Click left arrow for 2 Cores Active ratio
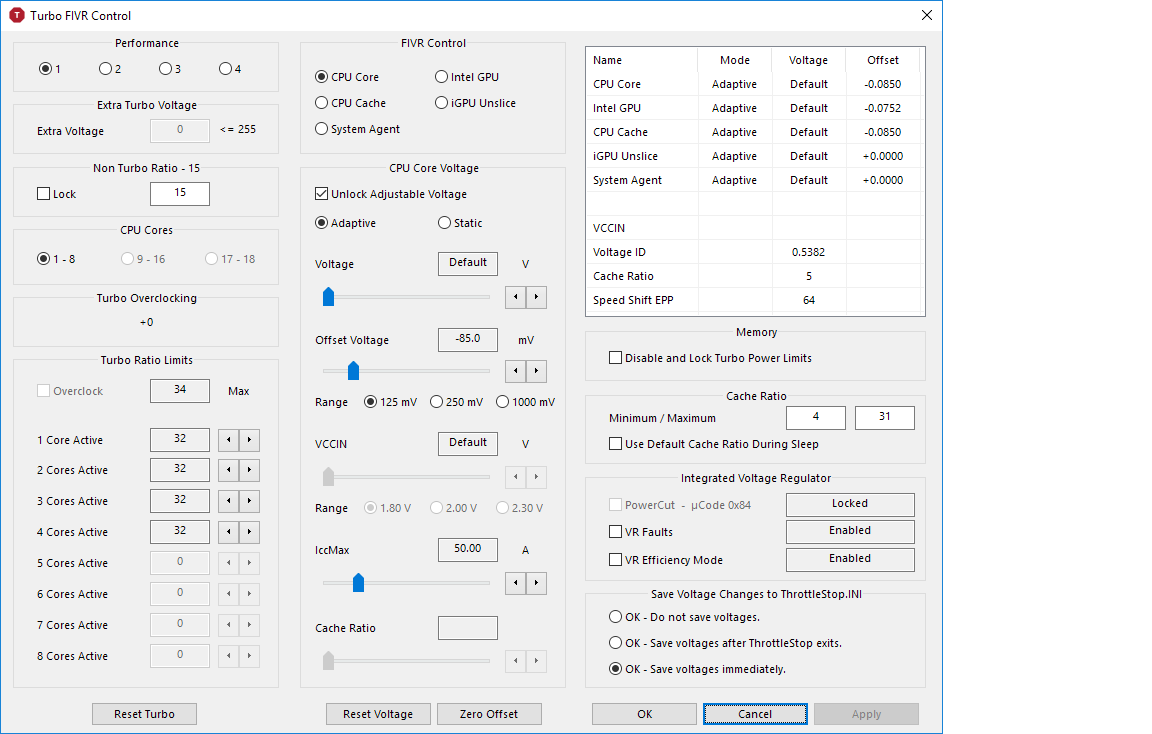 [x=229, y=470]
